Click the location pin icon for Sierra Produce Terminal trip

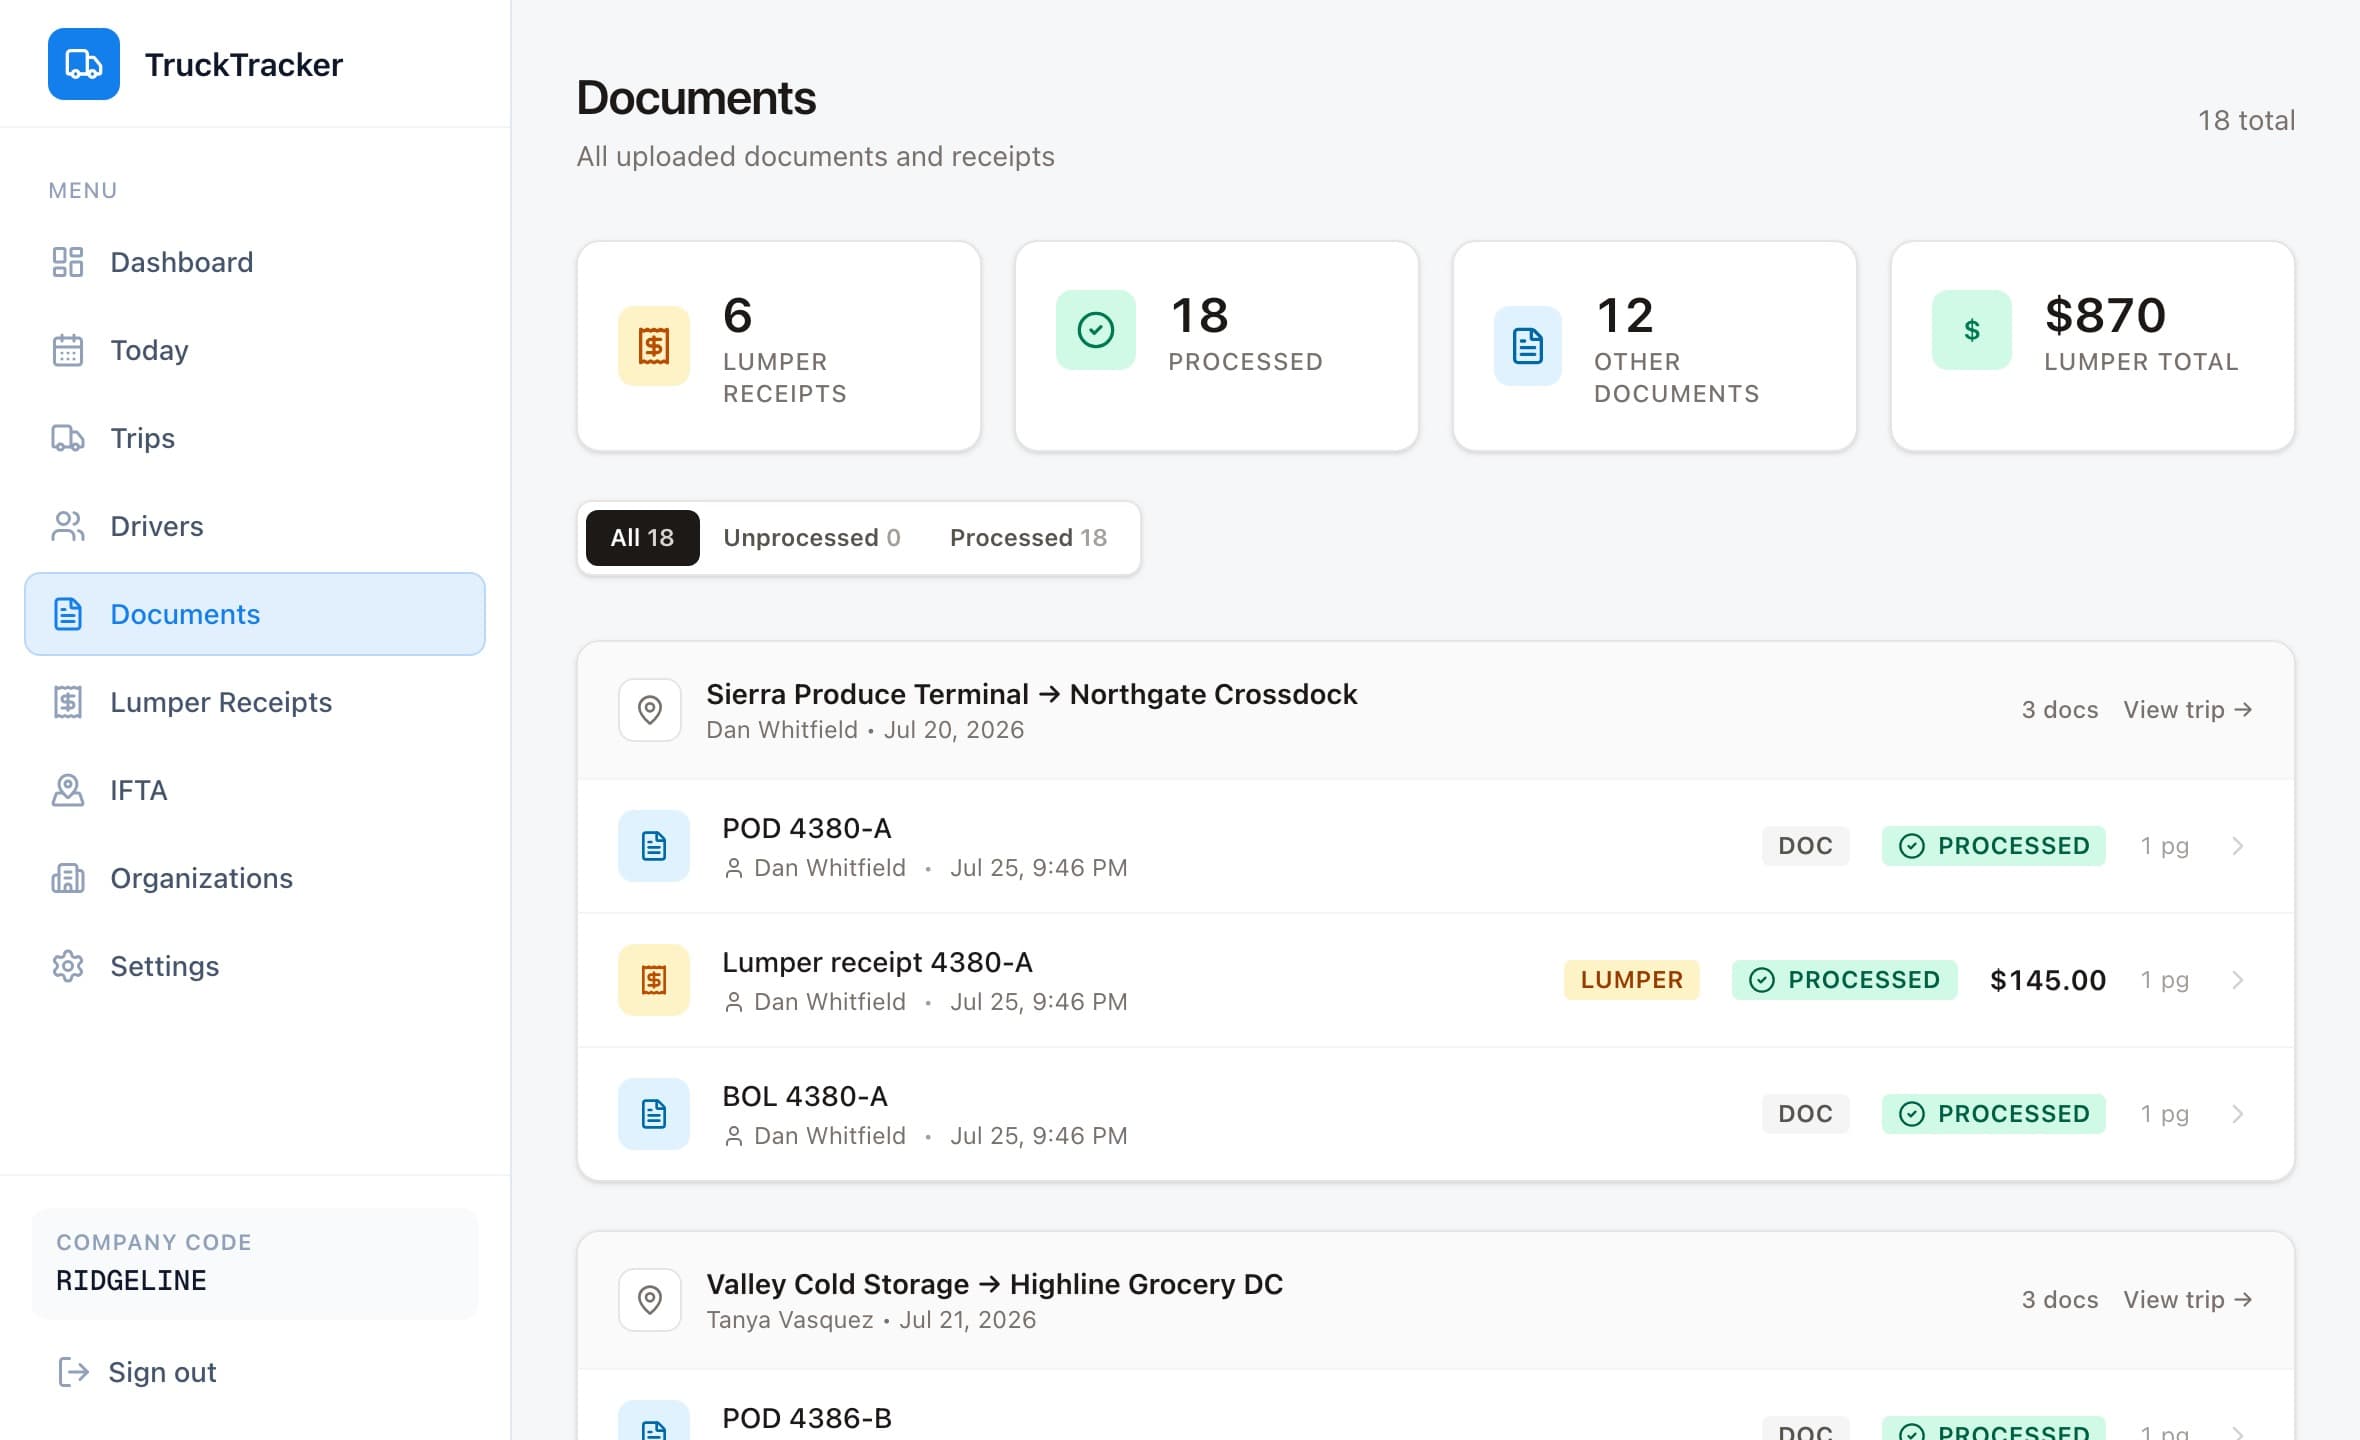(x=650, y=710)
